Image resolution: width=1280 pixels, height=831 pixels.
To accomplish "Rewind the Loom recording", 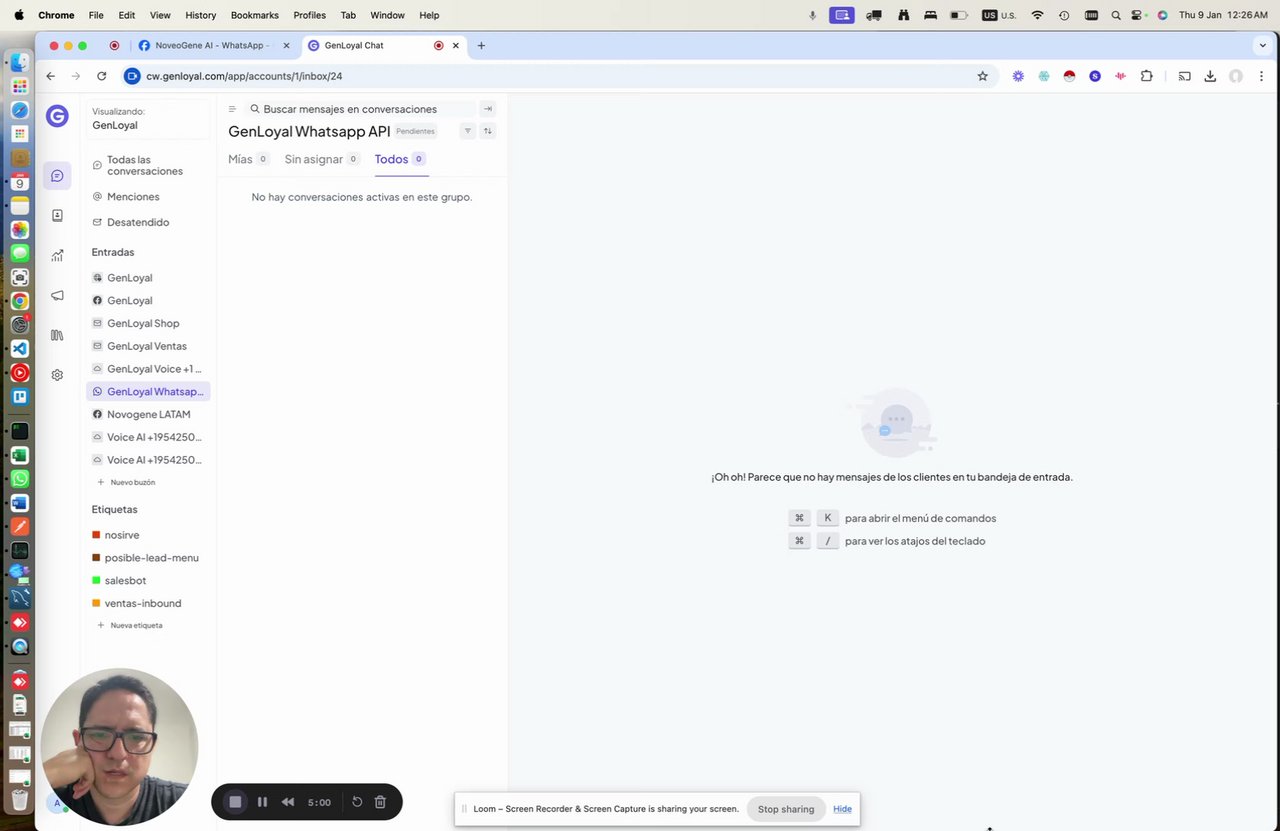I will click(288, 802).
